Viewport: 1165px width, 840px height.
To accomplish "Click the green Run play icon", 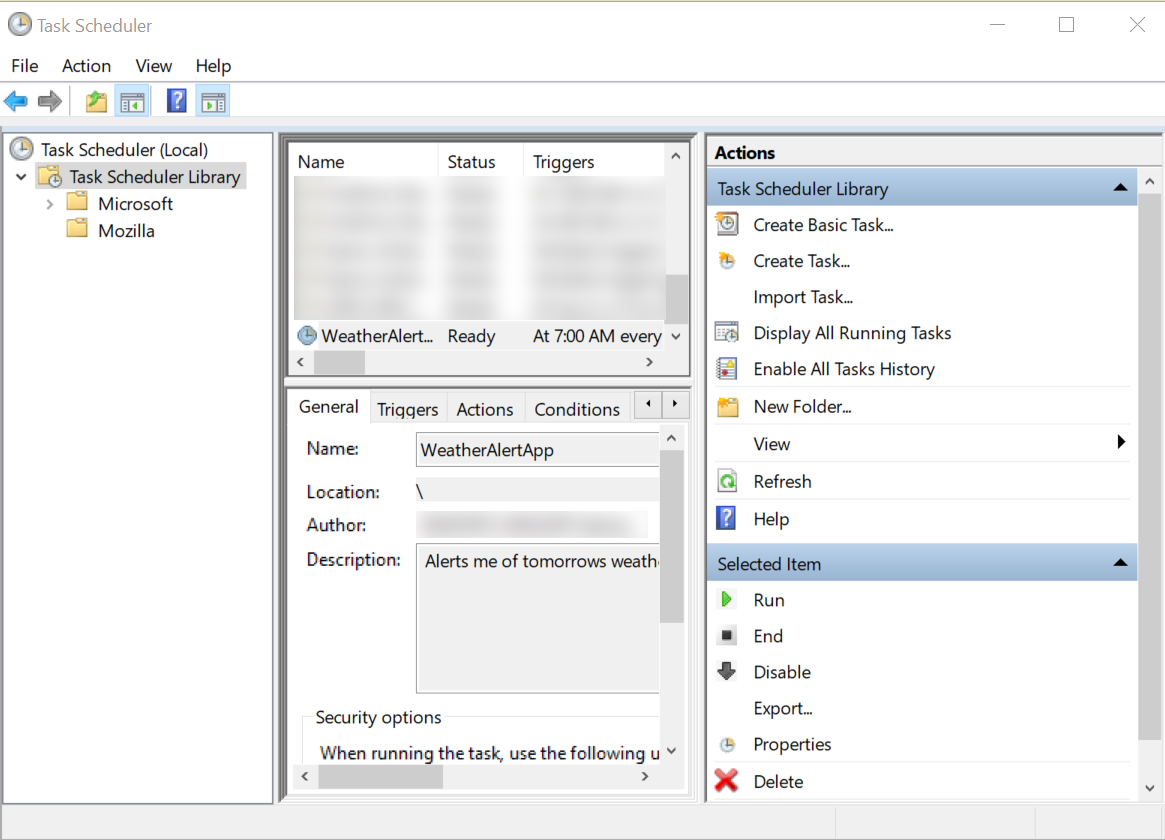I will [727, 599].
